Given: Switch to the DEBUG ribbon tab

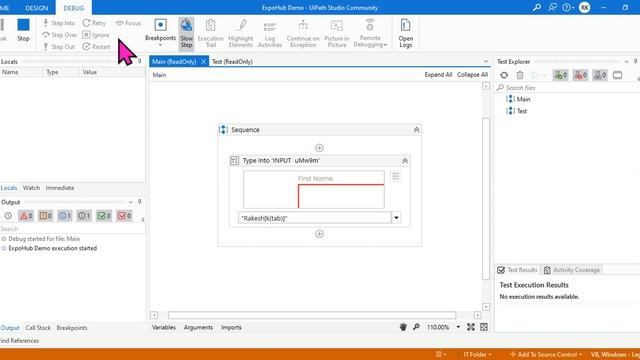Looking at the screenshot, I should point(74,8).
